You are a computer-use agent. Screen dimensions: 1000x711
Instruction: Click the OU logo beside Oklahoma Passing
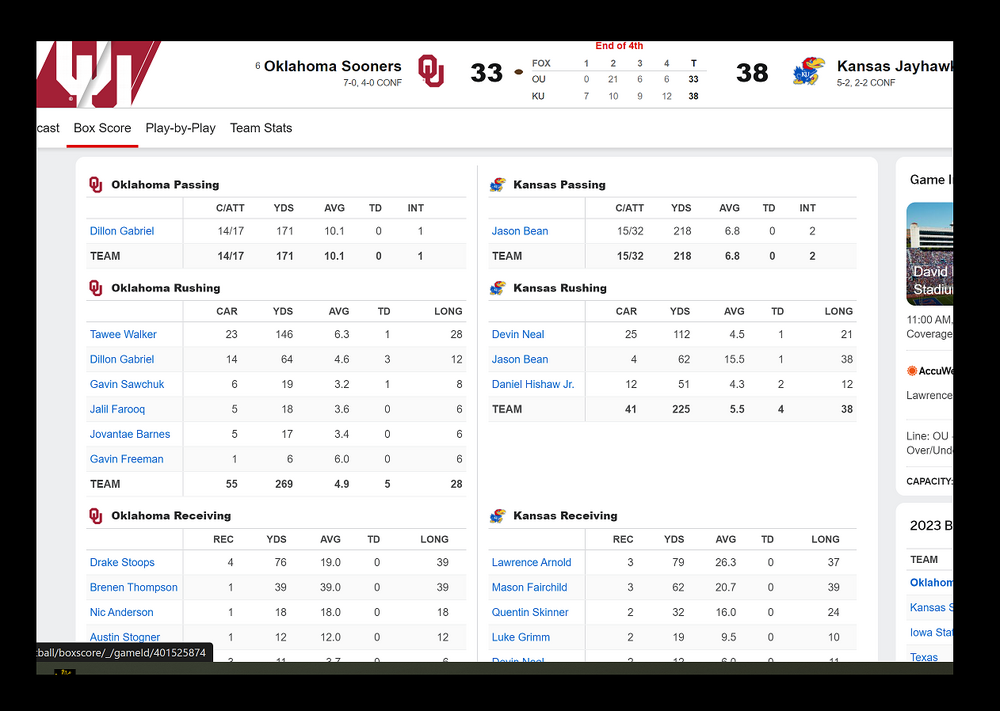96,185
